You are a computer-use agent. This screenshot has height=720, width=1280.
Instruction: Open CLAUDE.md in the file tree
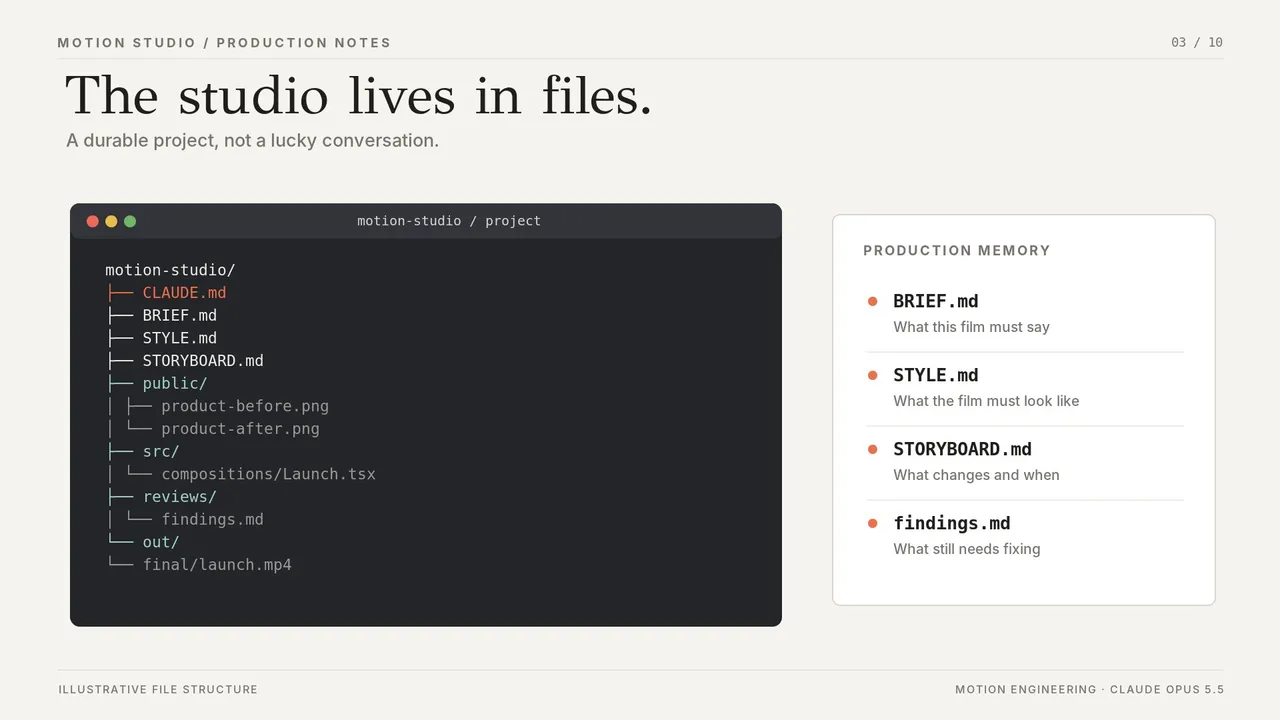click(184, 293)
